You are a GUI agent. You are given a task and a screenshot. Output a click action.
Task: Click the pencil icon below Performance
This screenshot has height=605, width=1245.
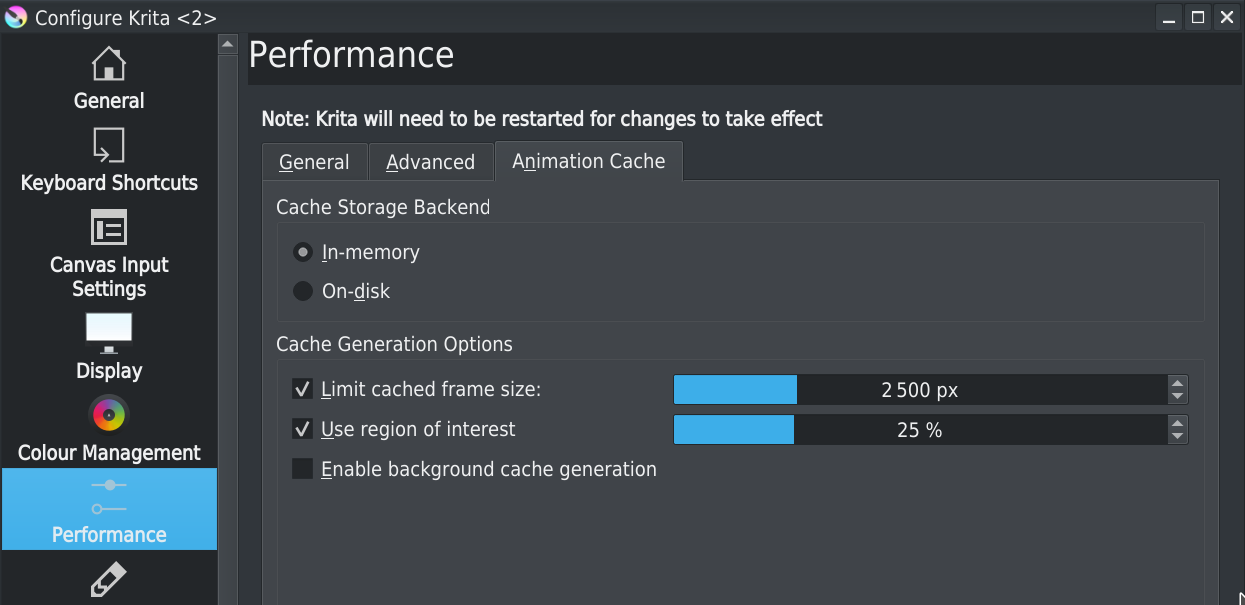(108, 580)
